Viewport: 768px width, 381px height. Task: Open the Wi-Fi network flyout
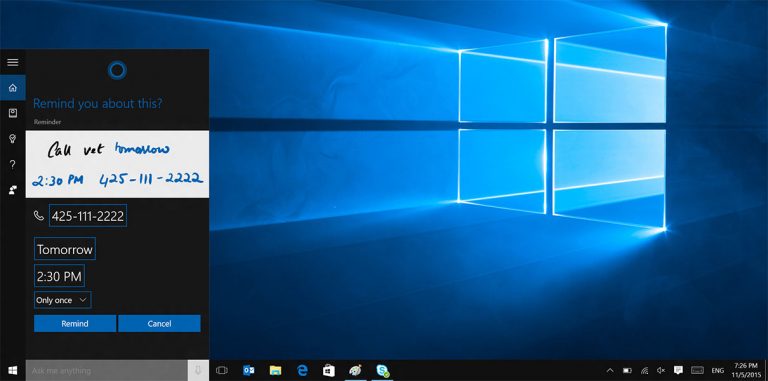[645, 370]
